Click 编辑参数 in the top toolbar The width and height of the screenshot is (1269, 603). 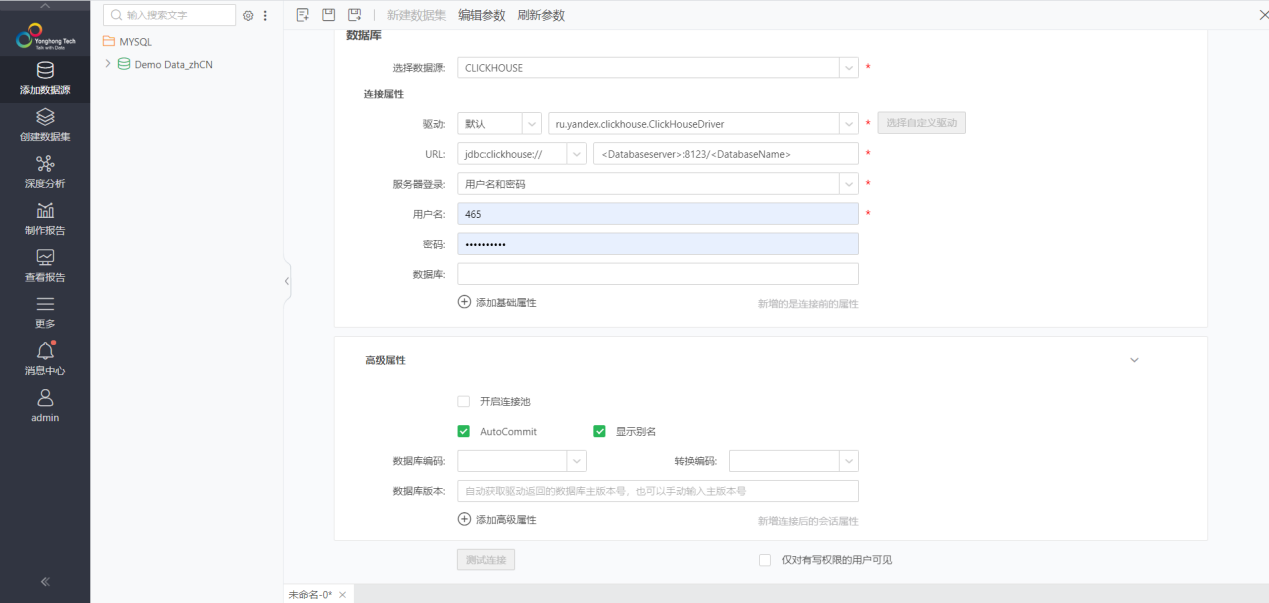point(482,15)
